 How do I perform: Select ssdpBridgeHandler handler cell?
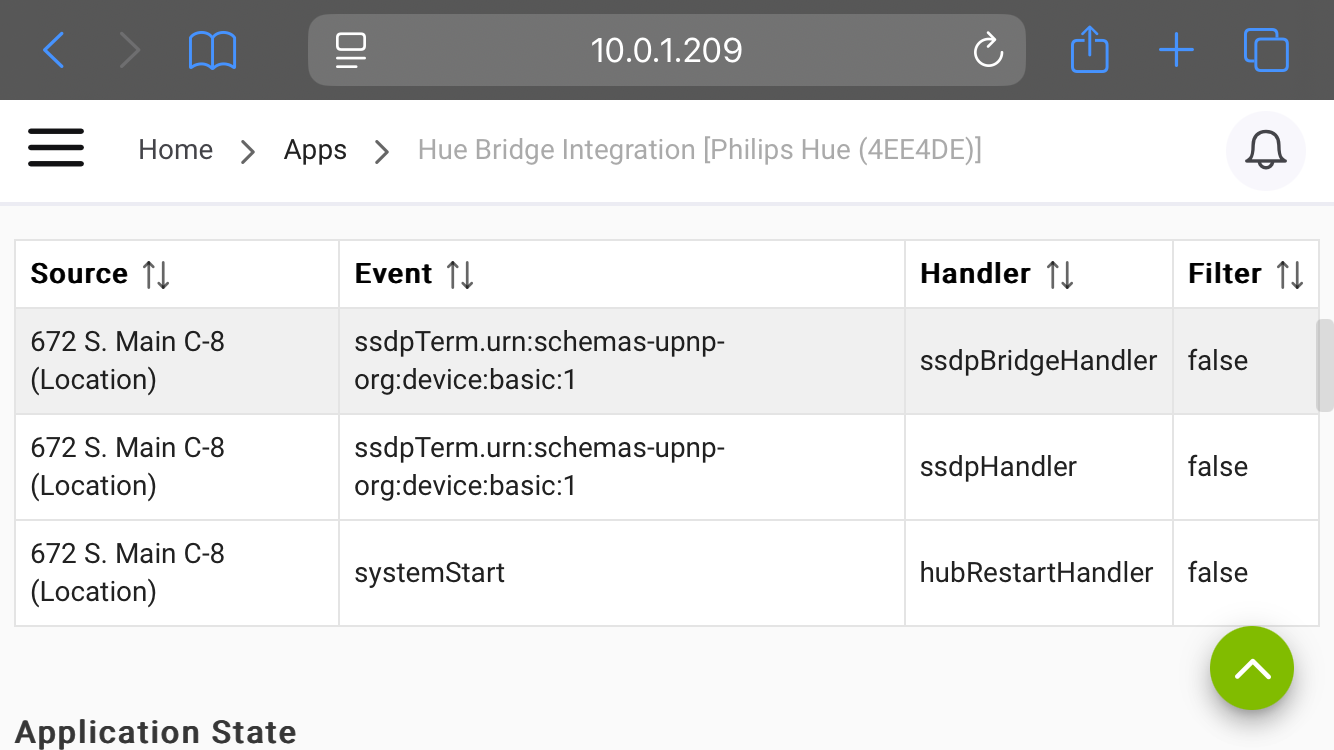[1039, 361]
